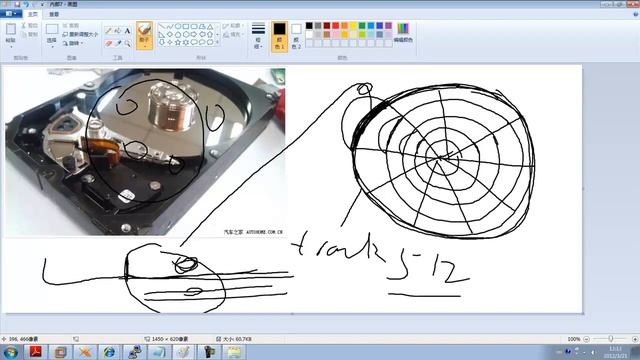Choose the oval shape
This screenshot has height=360, width=640.
tap(178, 27)
